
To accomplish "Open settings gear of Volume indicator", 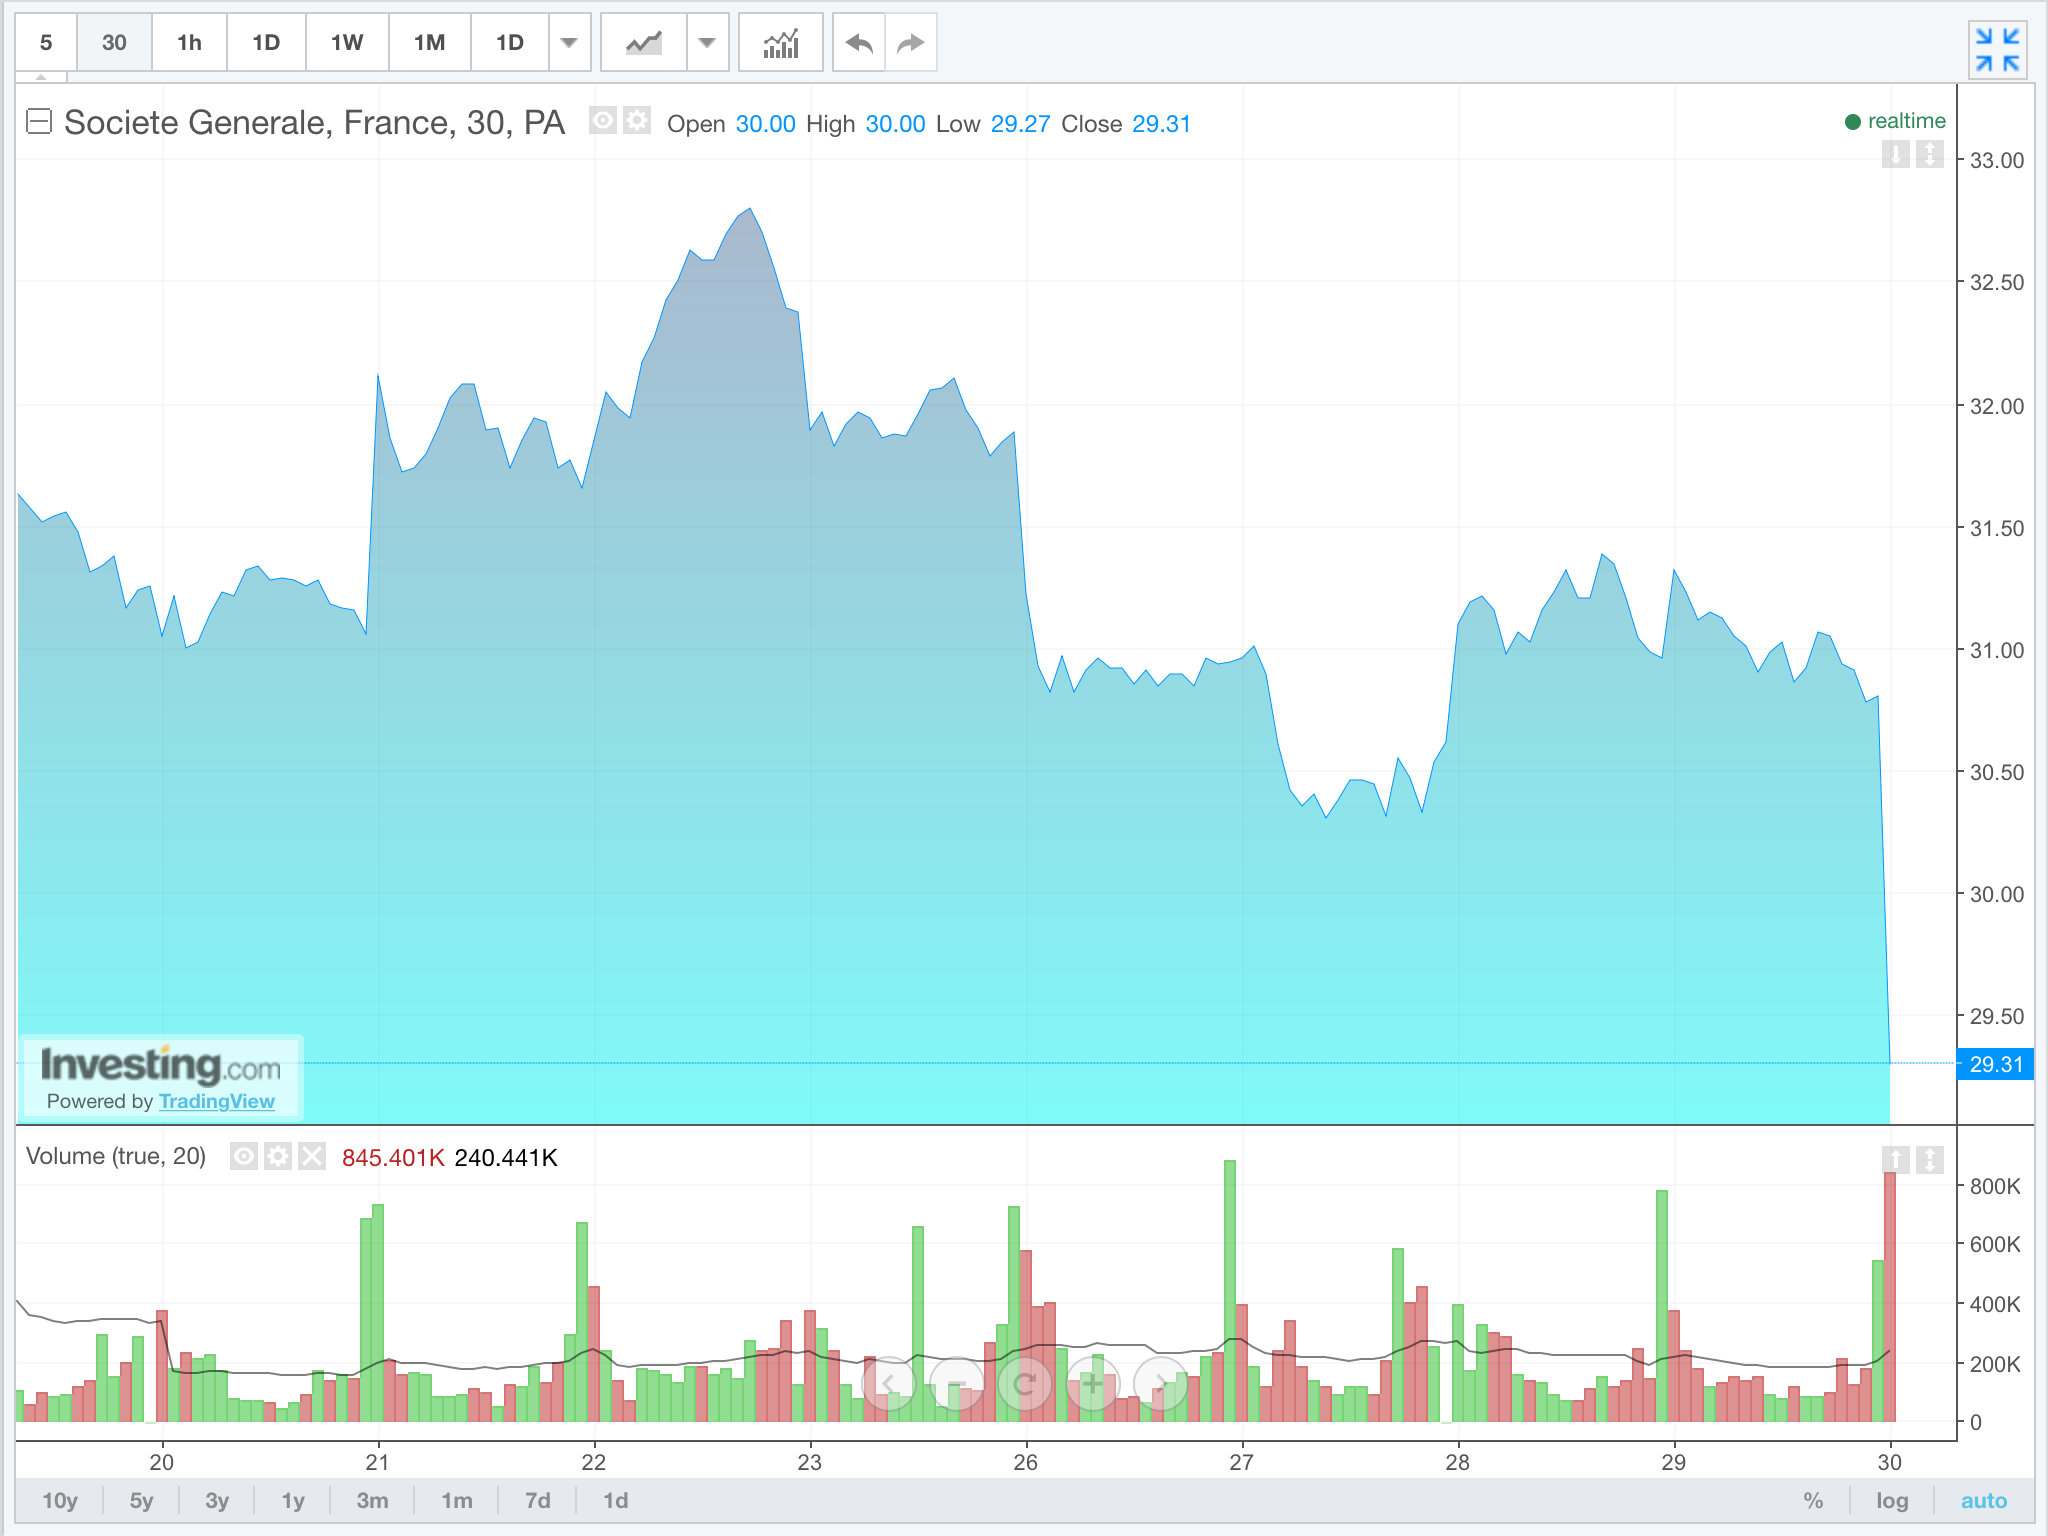I will click(278, 1156).
